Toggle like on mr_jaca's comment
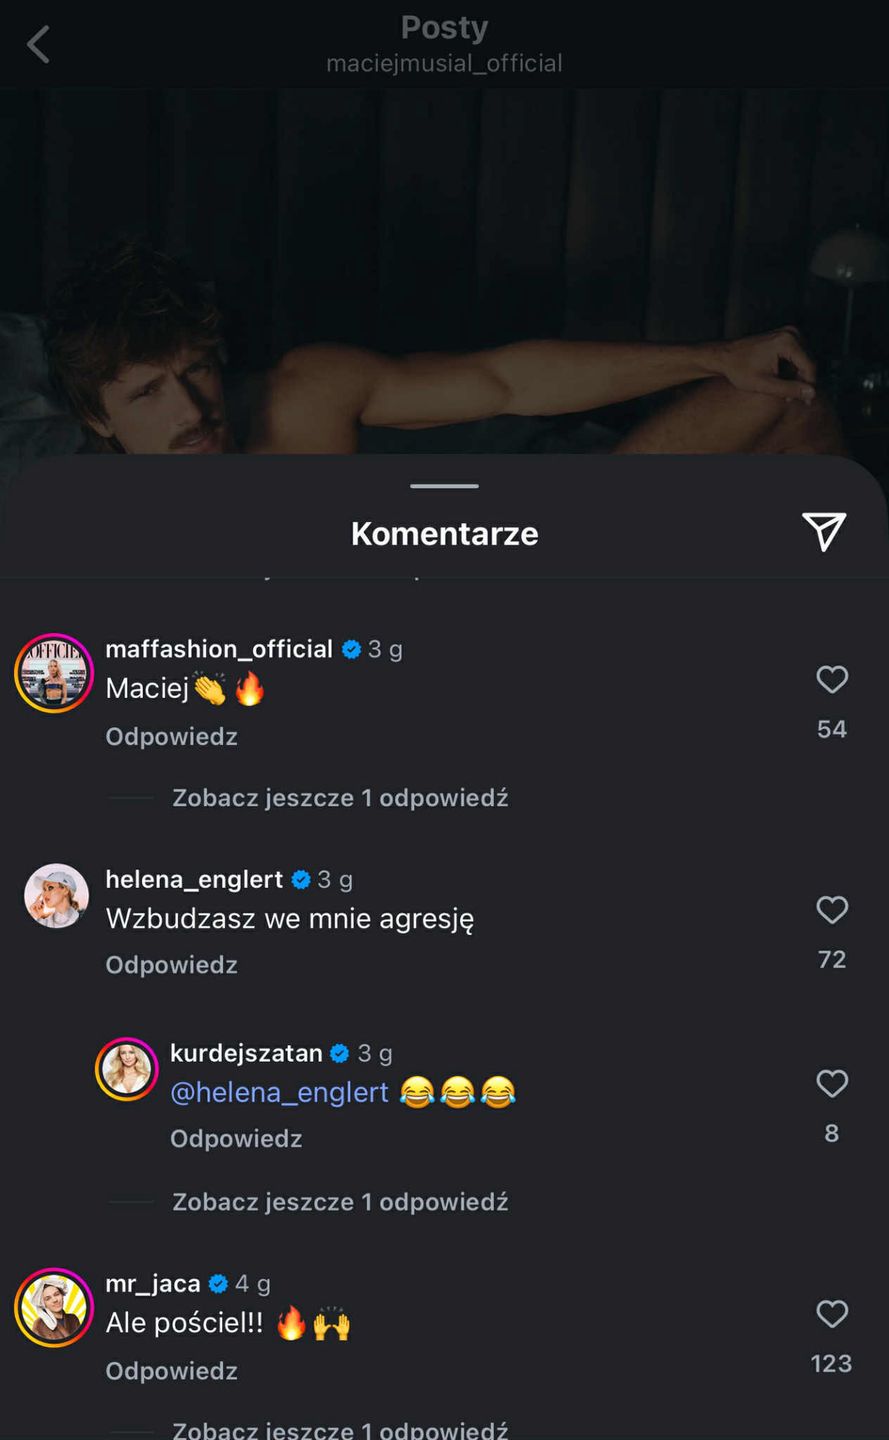889x1440 pixels. coord(832,1314)
